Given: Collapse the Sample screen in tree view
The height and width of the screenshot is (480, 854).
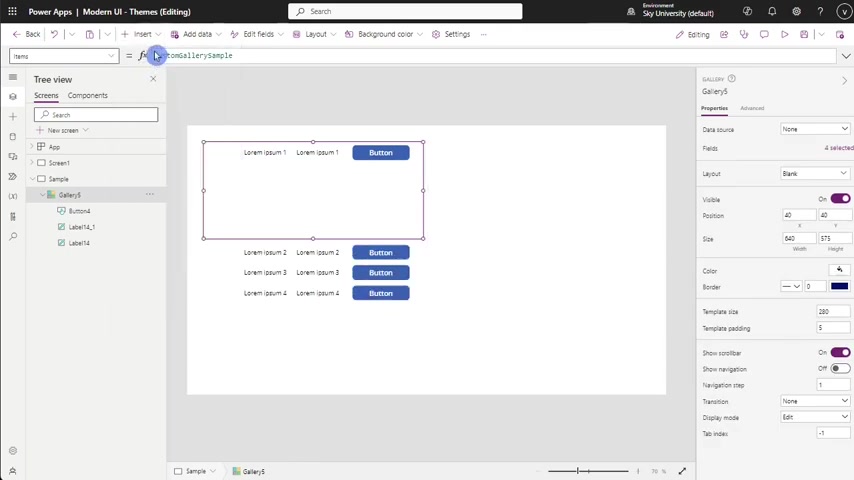Looking at the screenshot, I should click(33, 179).
